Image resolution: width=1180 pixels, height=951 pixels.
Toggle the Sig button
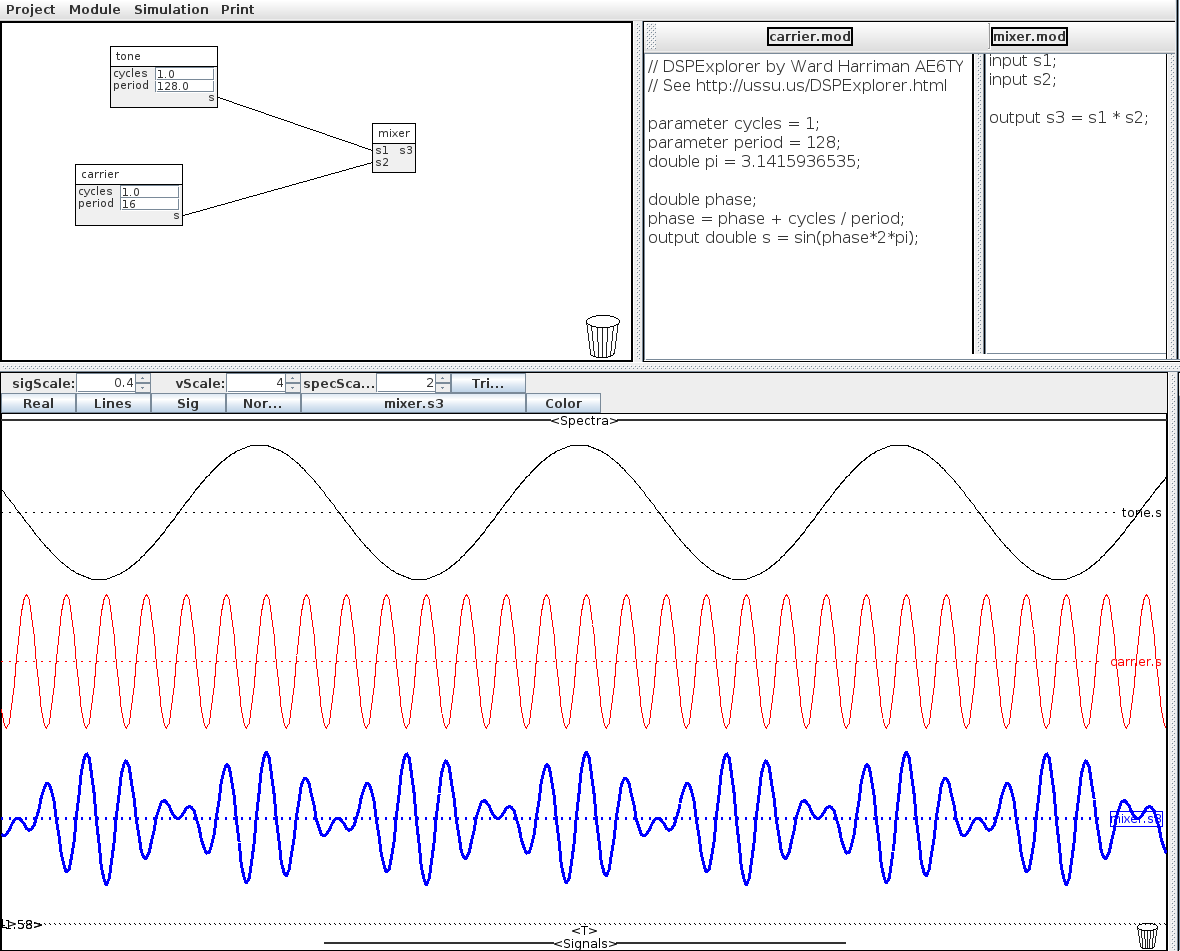(x=188, y=403)
